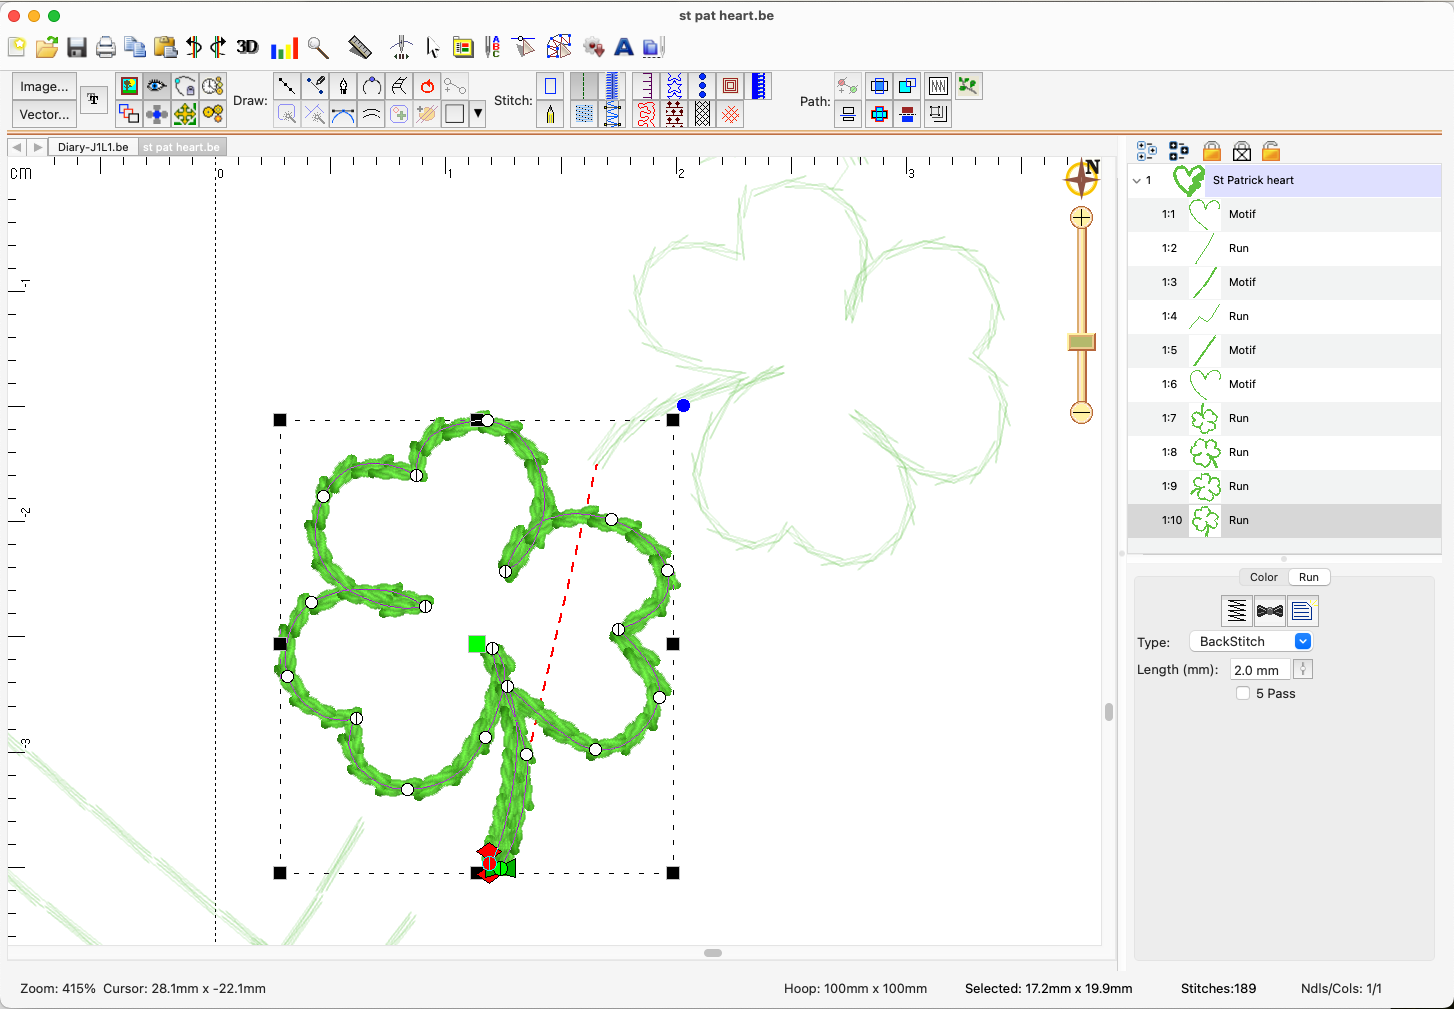Click the floppy disk save icon

[77, 47]
